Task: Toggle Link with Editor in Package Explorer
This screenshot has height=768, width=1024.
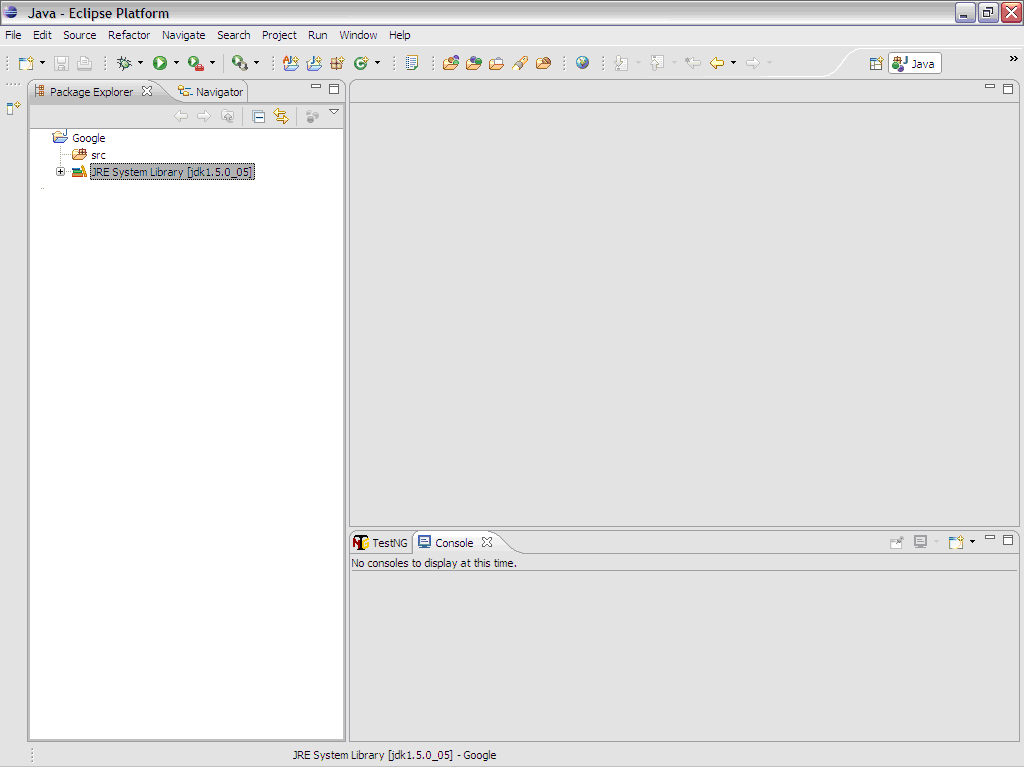Action: click(x=281, y=116)
